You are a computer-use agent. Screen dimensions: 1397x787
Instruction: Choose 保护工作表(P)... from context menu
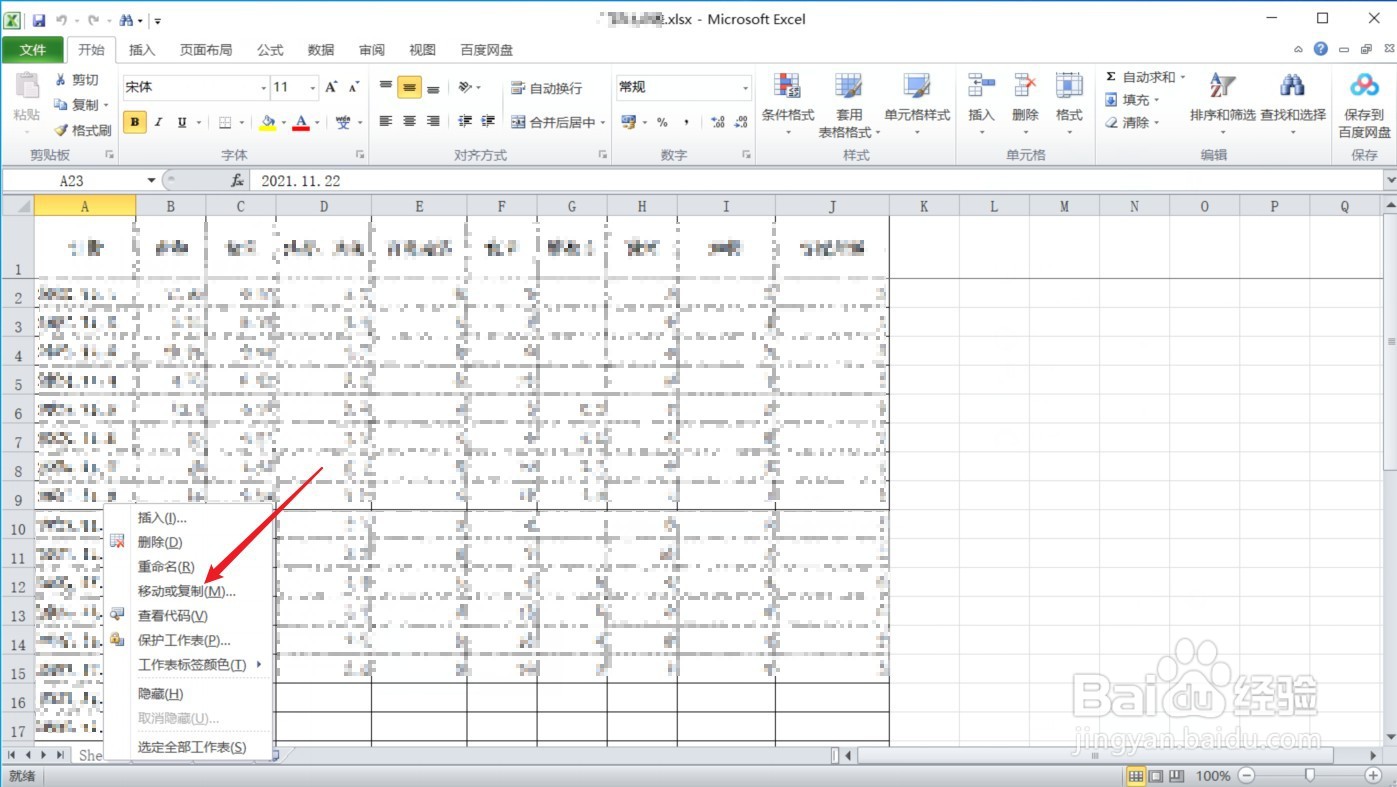[x=188, y=640]
